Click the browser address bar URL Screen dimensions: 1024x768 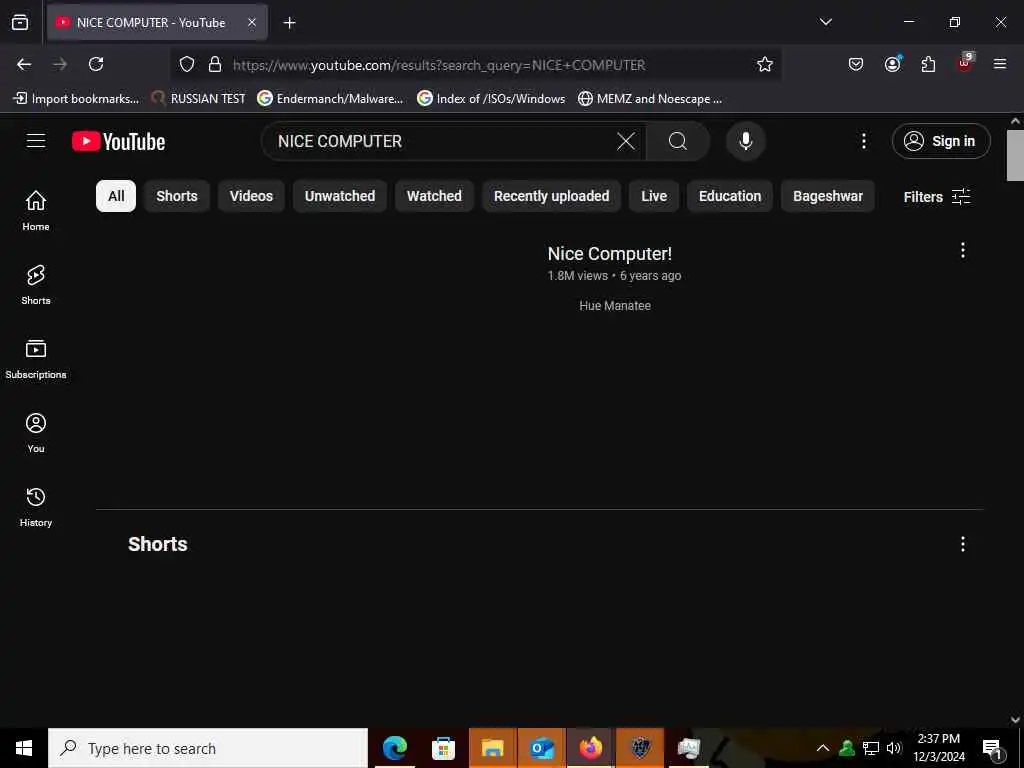coord(439,65)
